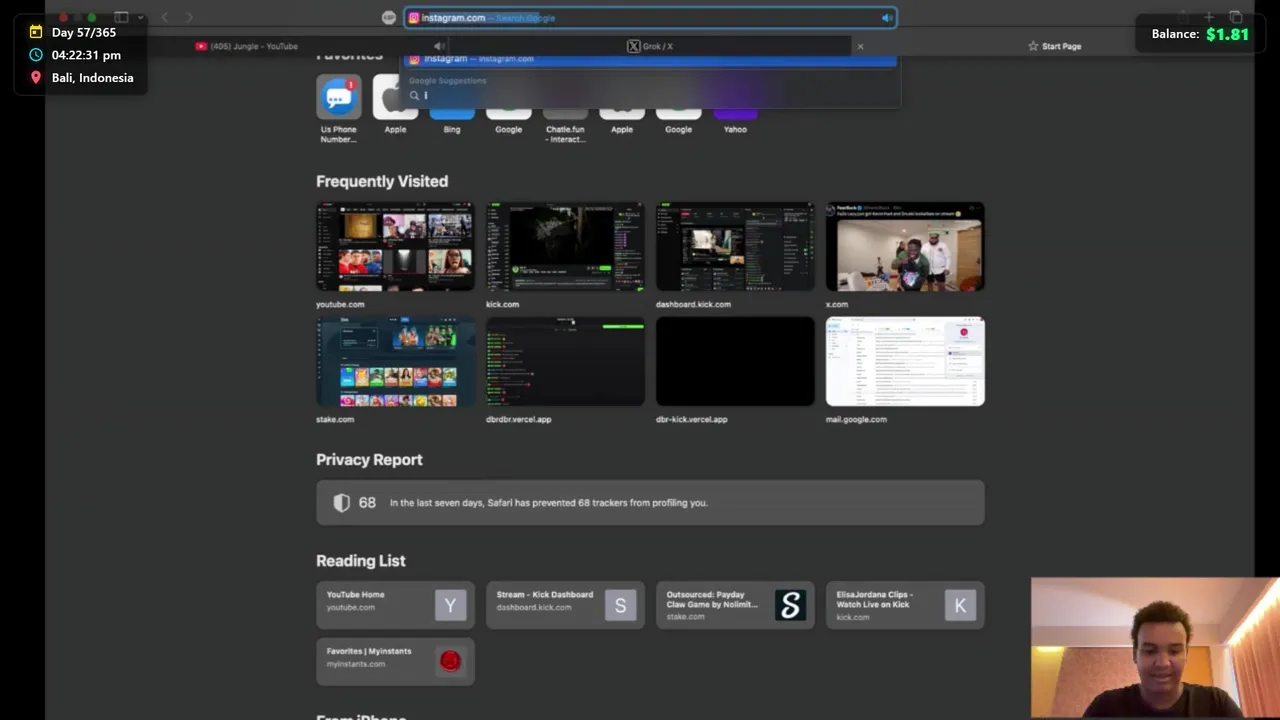Image resolution: width=1280 pixels, height=720 pixels.
Task: Open the dbr-kick.vercel.app thumbnail
Action: 735,362
